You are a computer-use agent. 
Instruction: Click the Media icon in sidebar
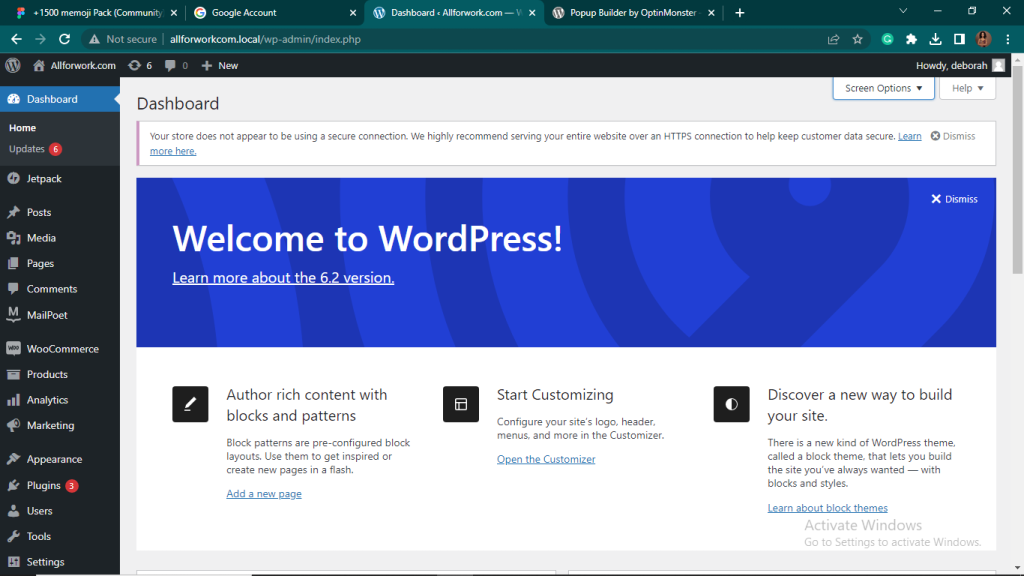coord(14,238)
